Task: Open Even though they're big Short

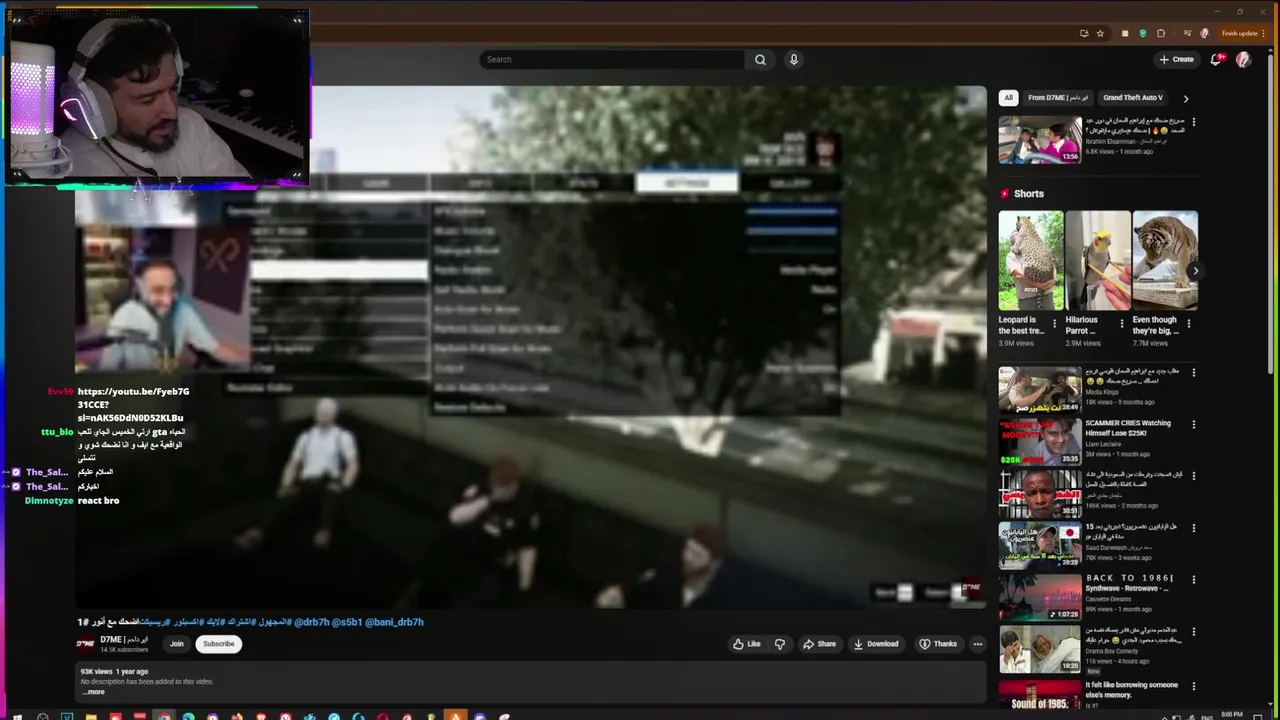Action: coord(1165,260)
